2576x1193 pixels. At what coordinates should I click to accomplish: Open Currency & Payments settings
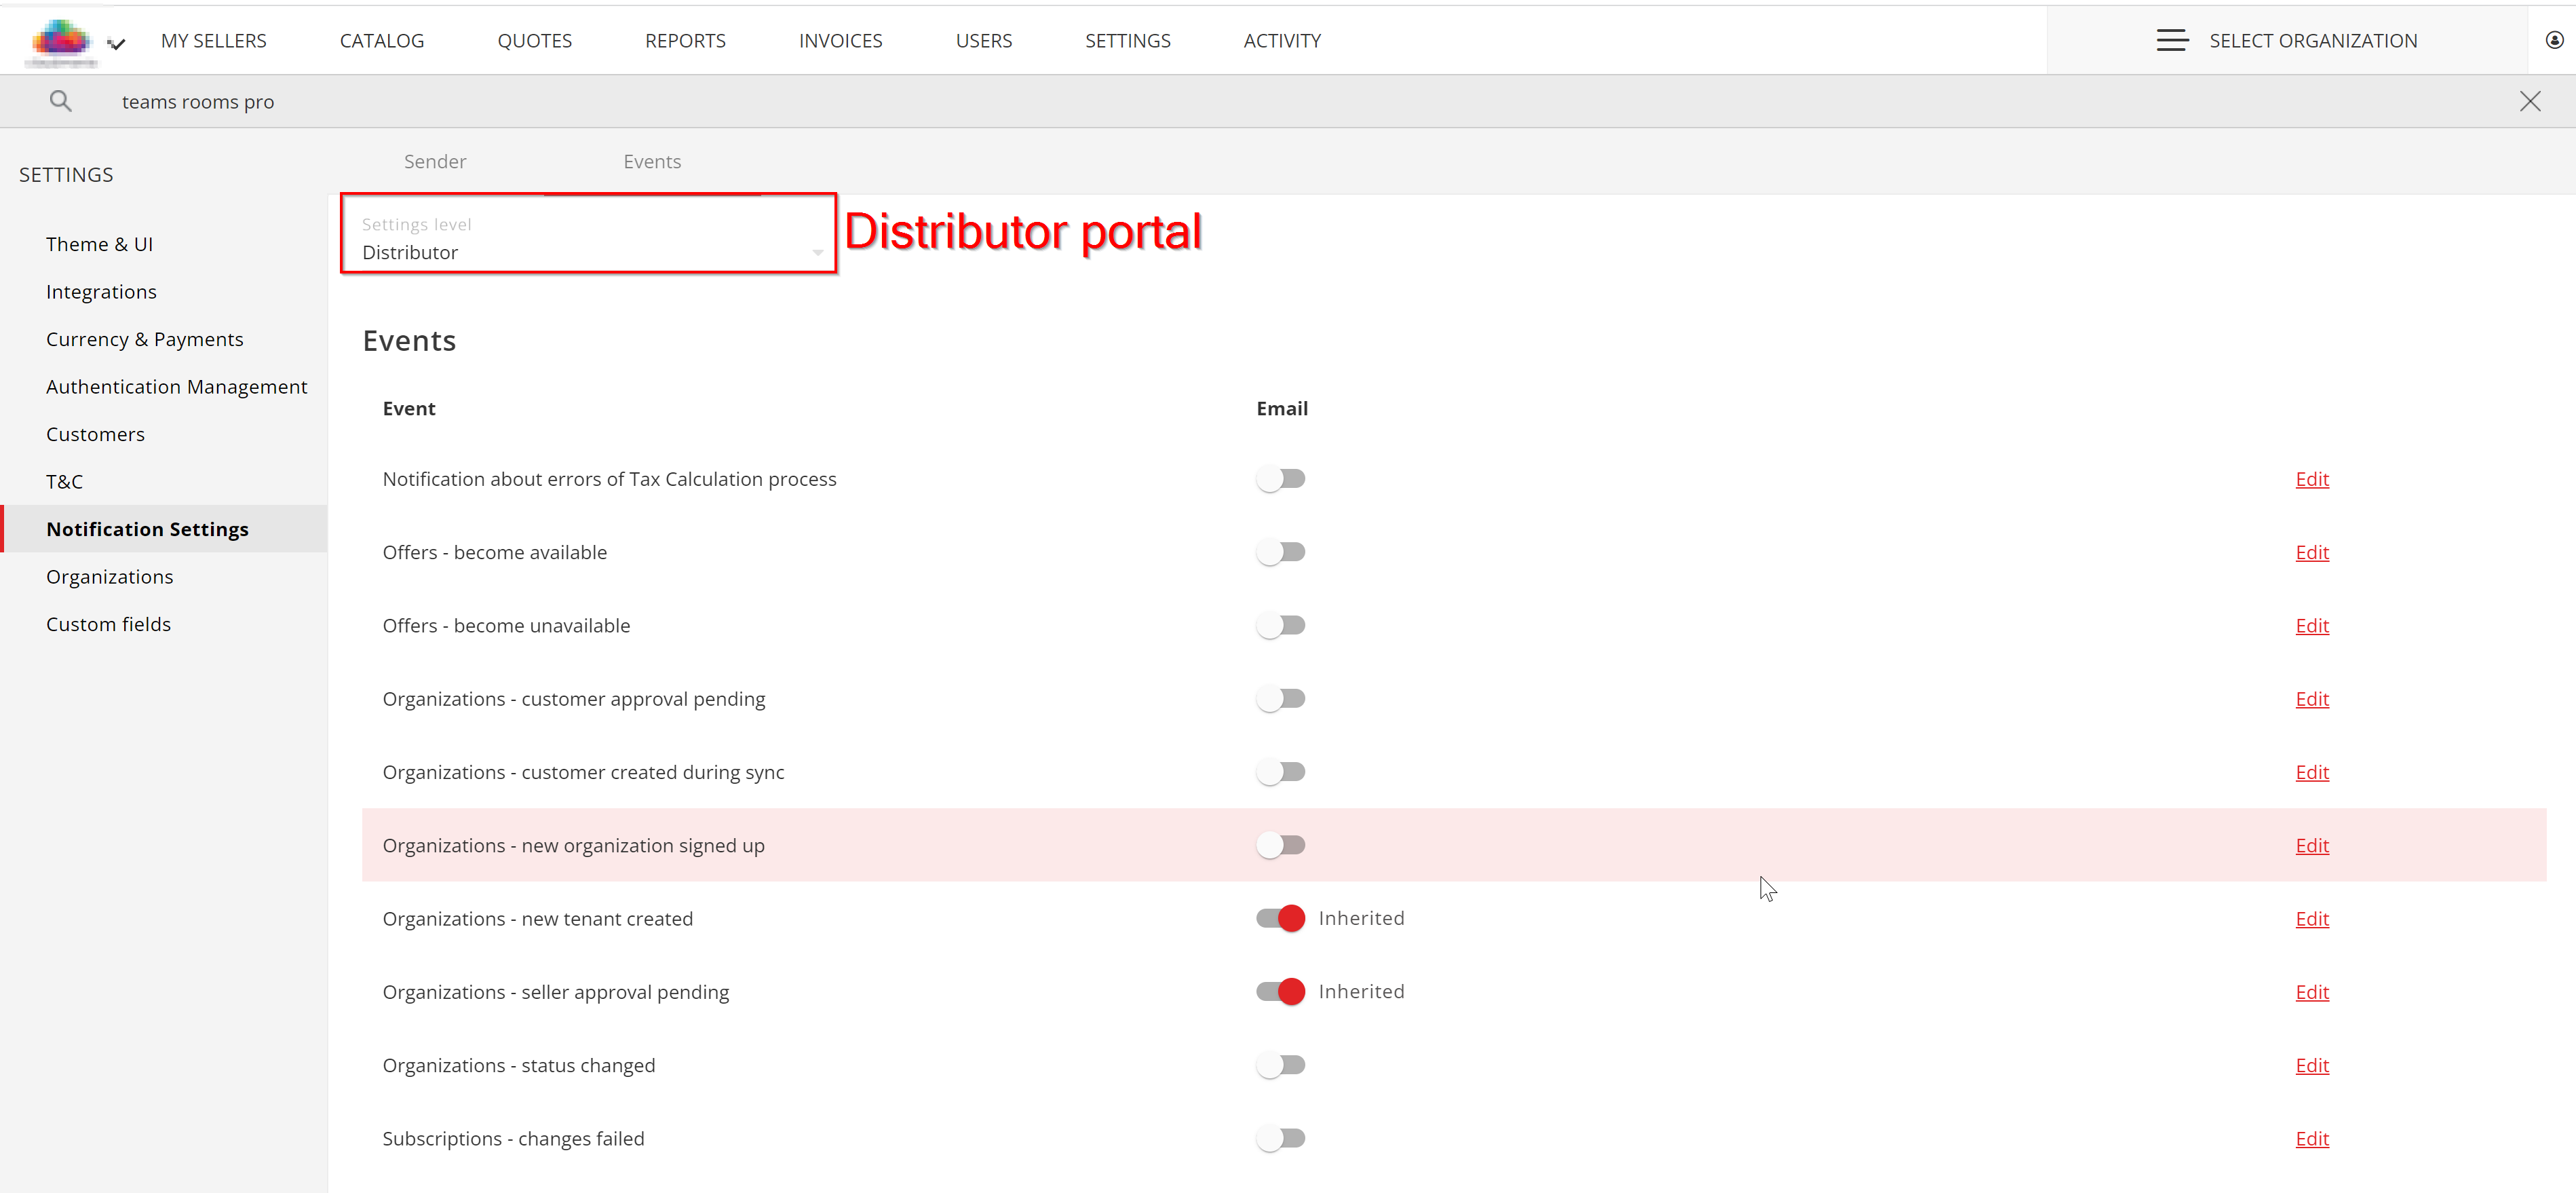144,339
